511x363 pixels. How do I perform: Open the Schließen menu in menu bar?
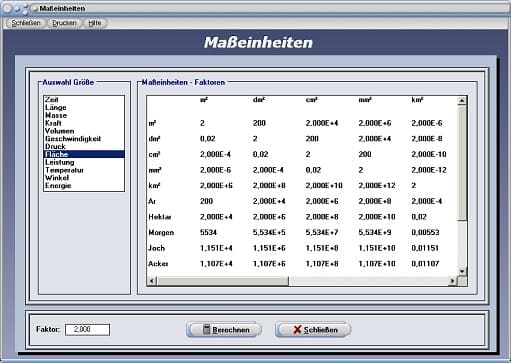(x=26, y=23)
